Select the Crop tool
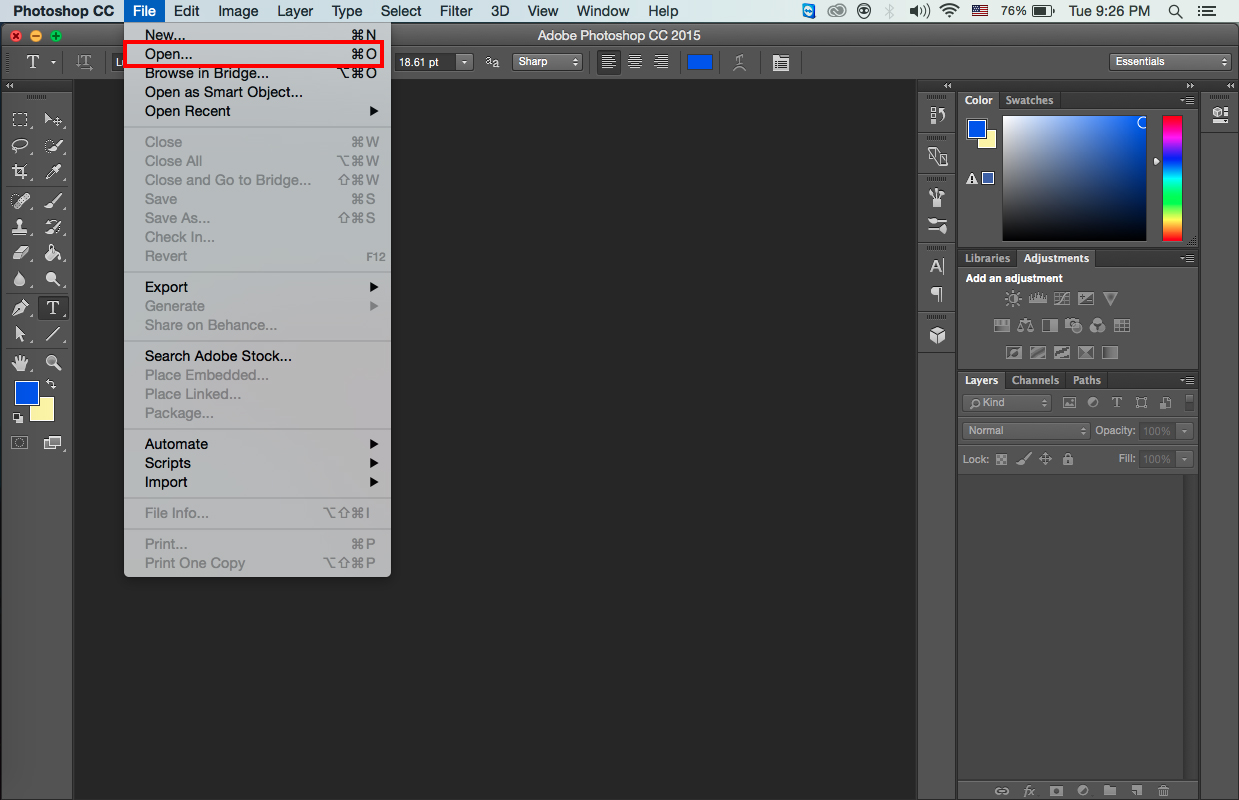 20,172
